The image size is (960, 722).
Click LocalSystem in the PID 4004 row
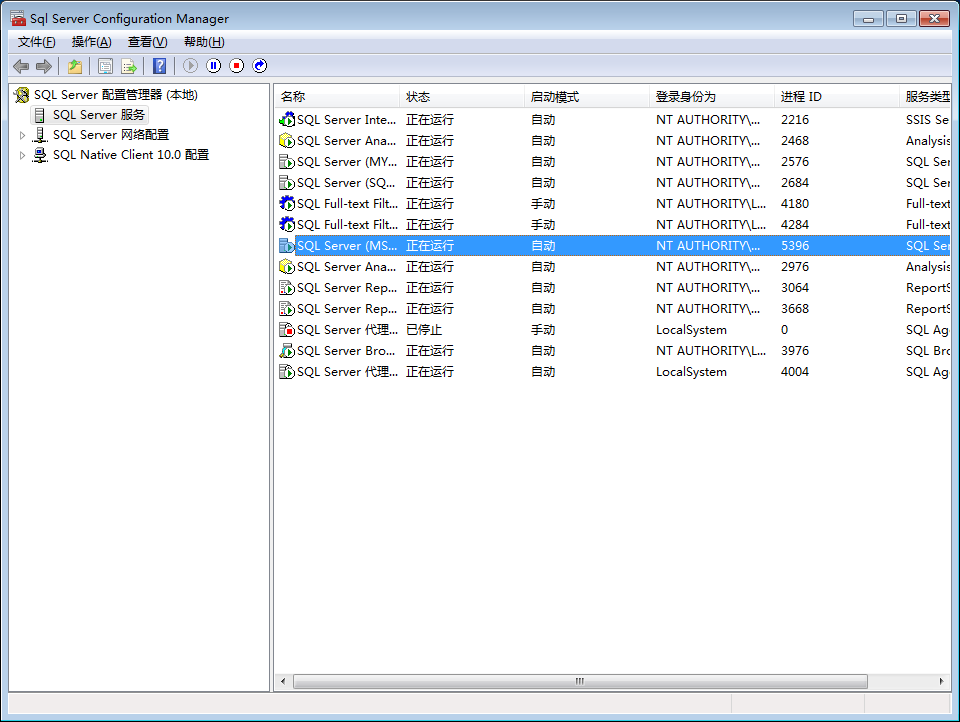tap(691, 372)
